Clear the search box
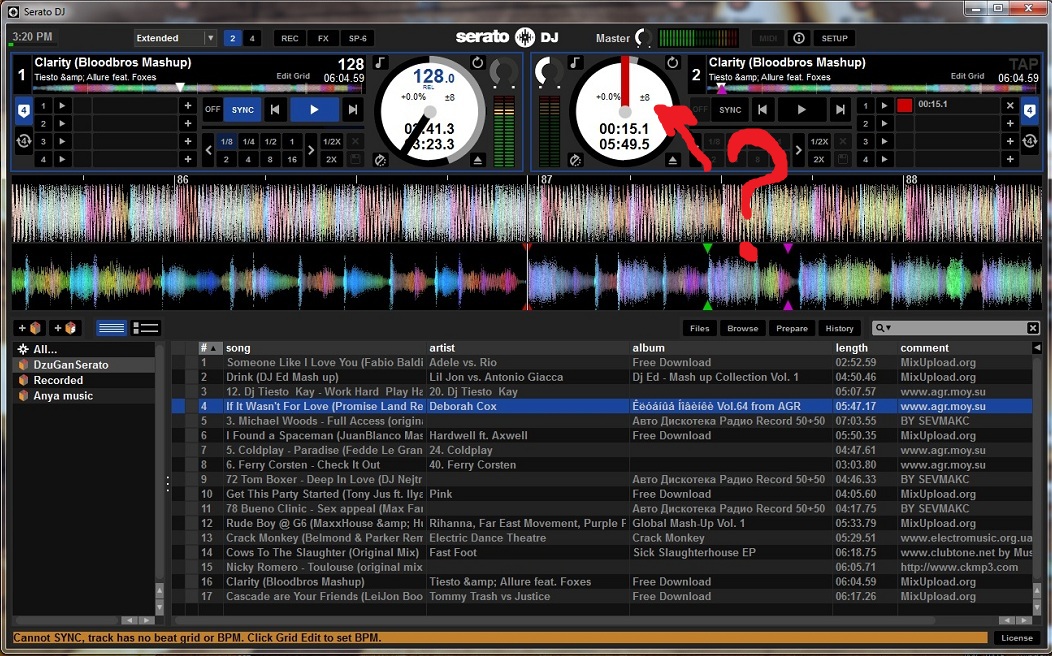1052x656 pixels. tap(1033, 328)
